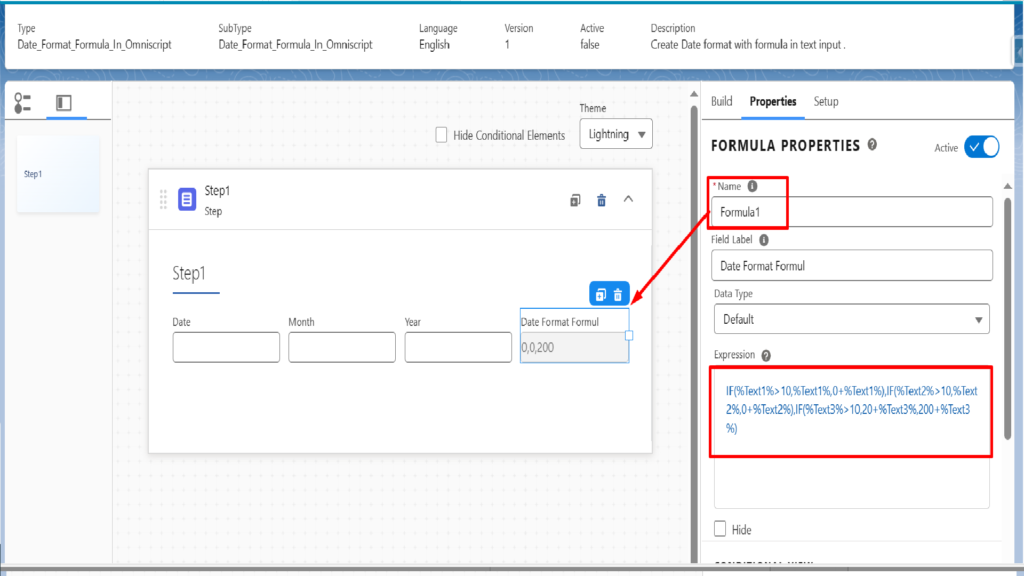Click the Step1 heading in canvas
Viewport: 1024px width, 576px height.
coord(189,273)
